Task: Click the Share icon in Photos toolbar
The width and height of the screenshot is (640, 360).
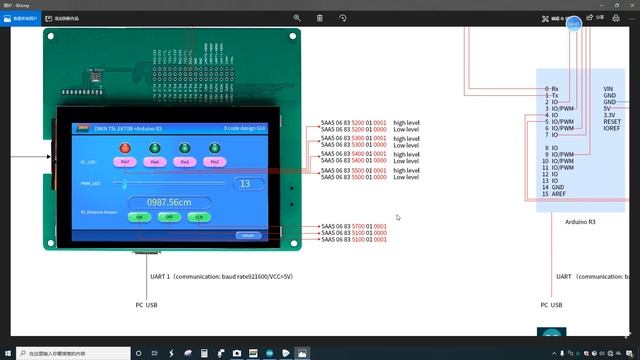Action: [x=595, y=18]
